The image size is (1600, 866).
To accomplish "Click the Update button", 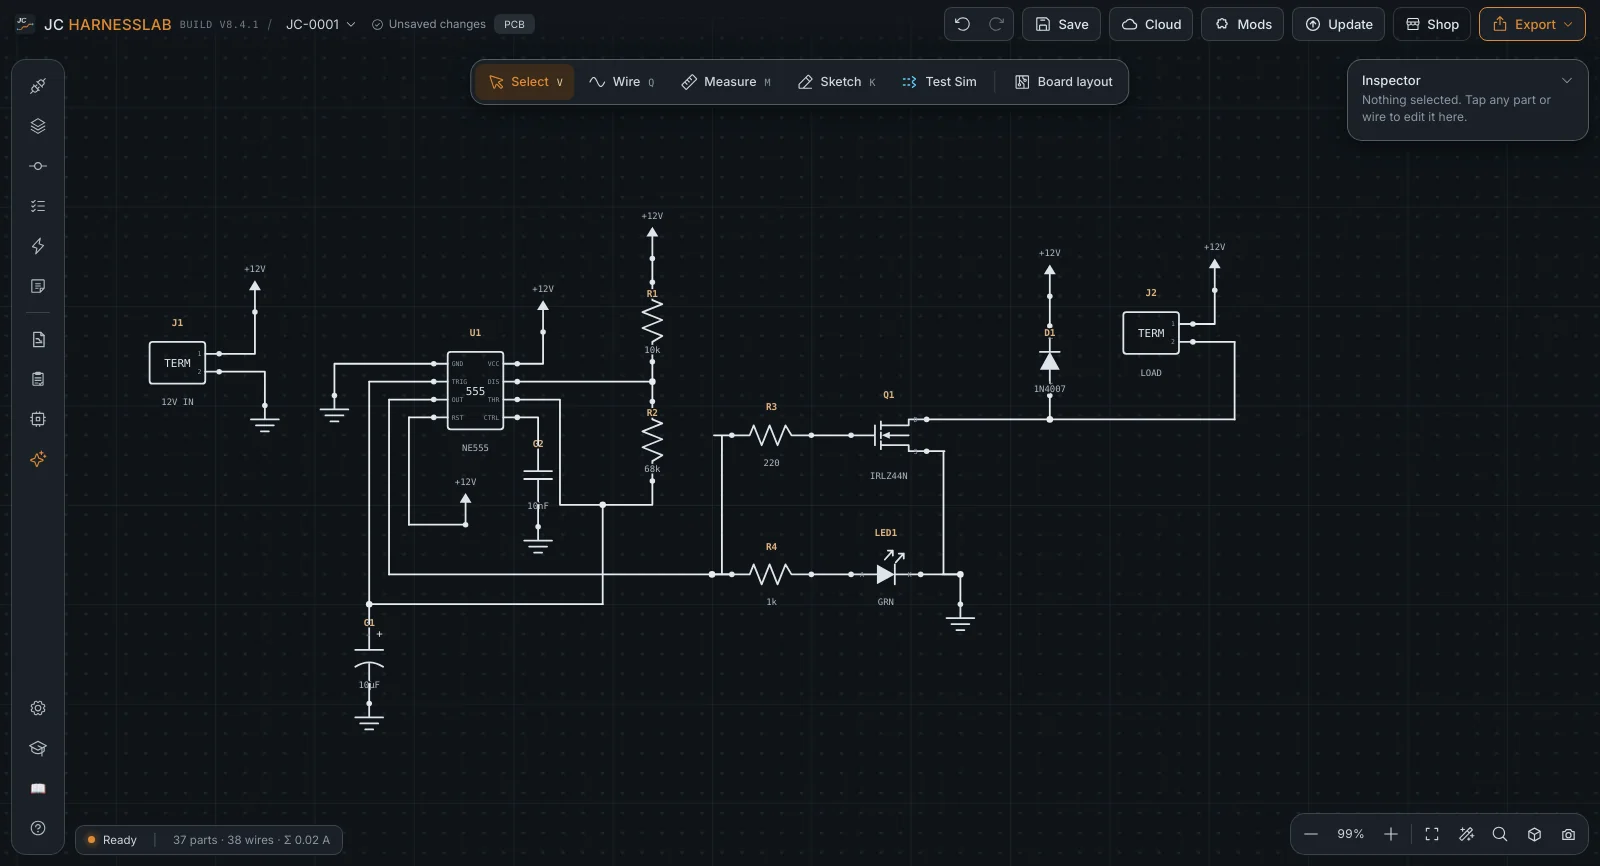I will tap(1339, 24).
